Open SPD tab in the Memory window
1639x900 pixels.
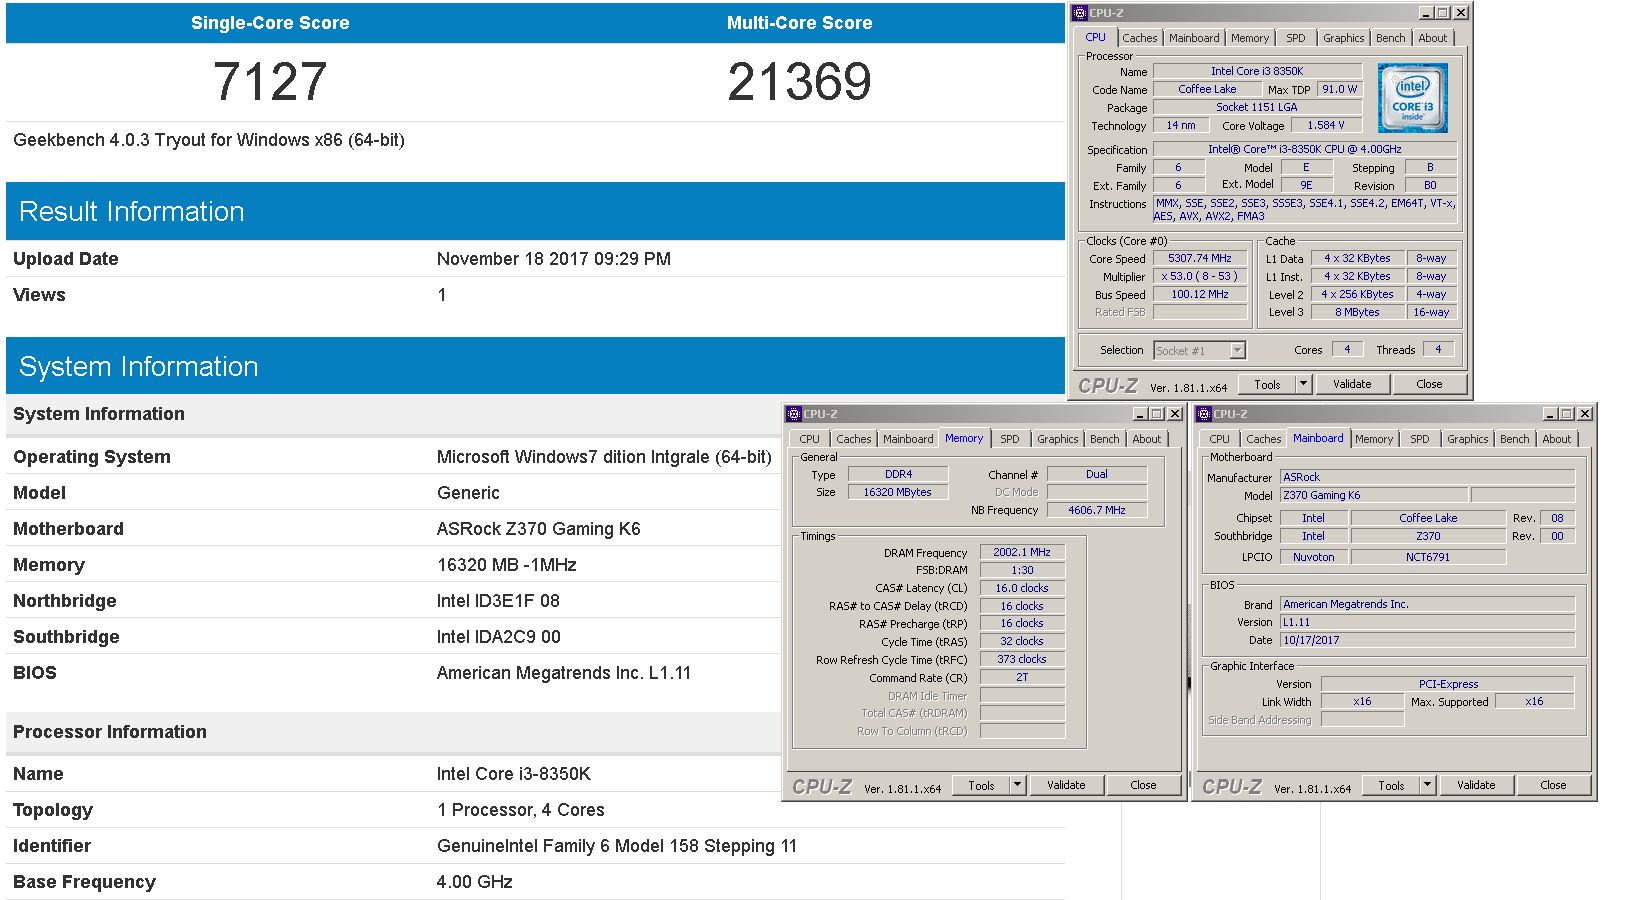(1010, 439)
